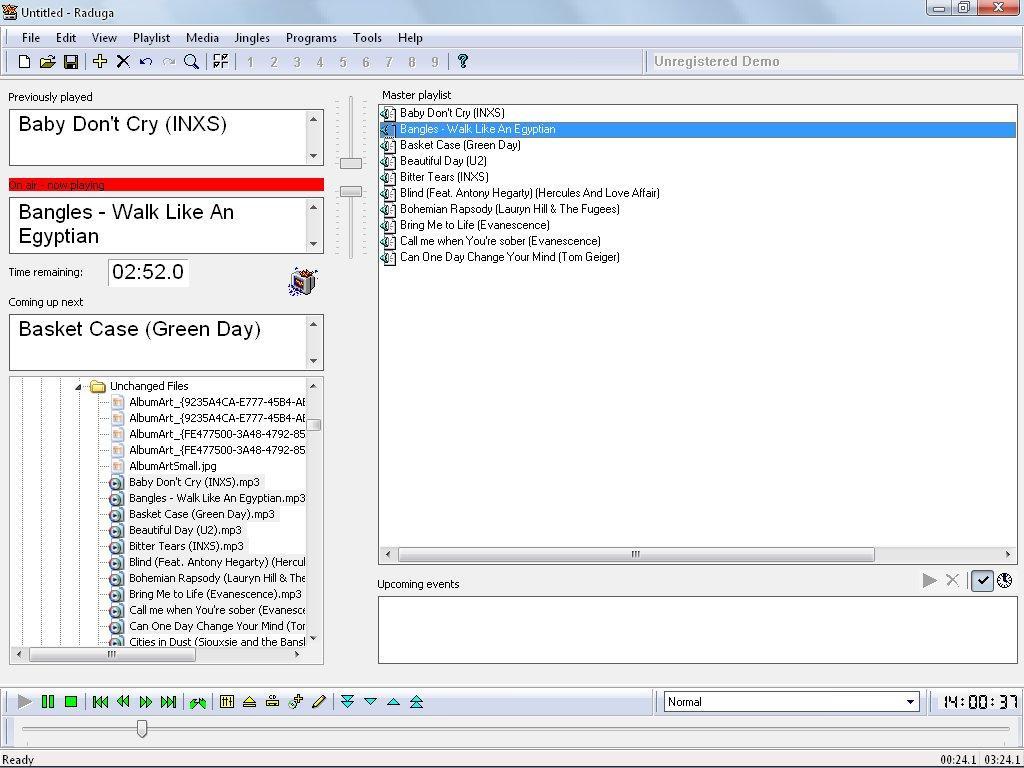Click the magnifying glass search icon
This screenshot has height=768, width=1024.
click(x=191, y=62)
